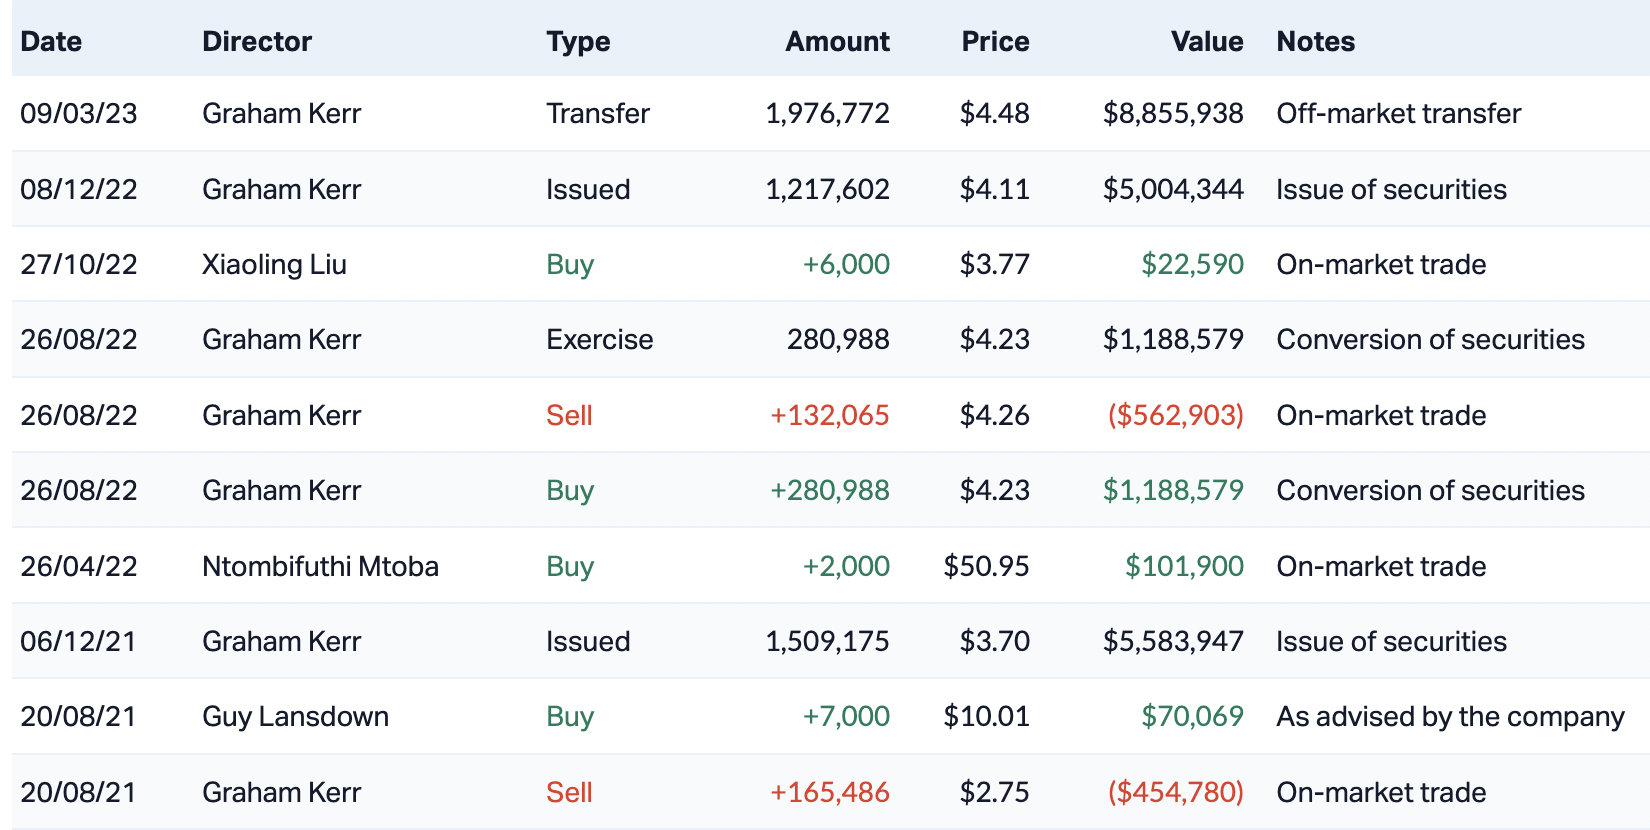The image size is (1650, 830).
Task: Click the Value column header
Action: (1207, 41)
